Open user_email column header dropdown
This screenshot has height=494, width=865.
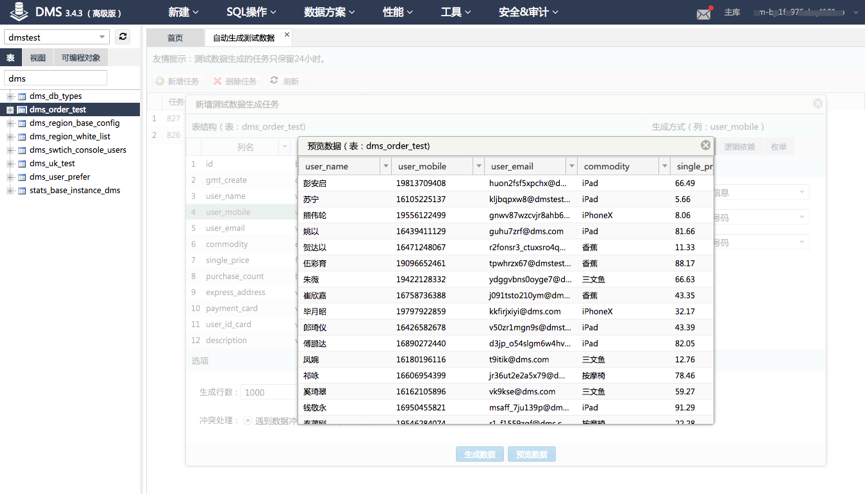point(572,166)
